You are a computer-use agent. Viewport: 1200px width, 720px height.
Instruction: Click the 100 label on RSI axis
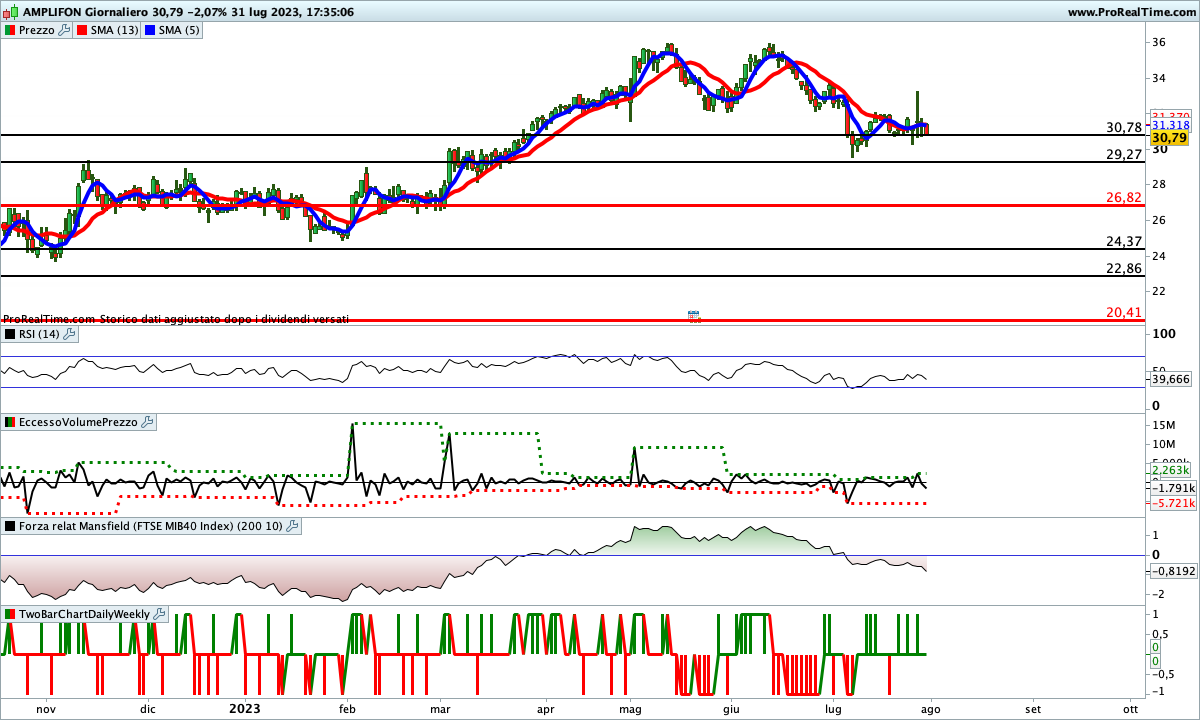tap(1163, 333)
